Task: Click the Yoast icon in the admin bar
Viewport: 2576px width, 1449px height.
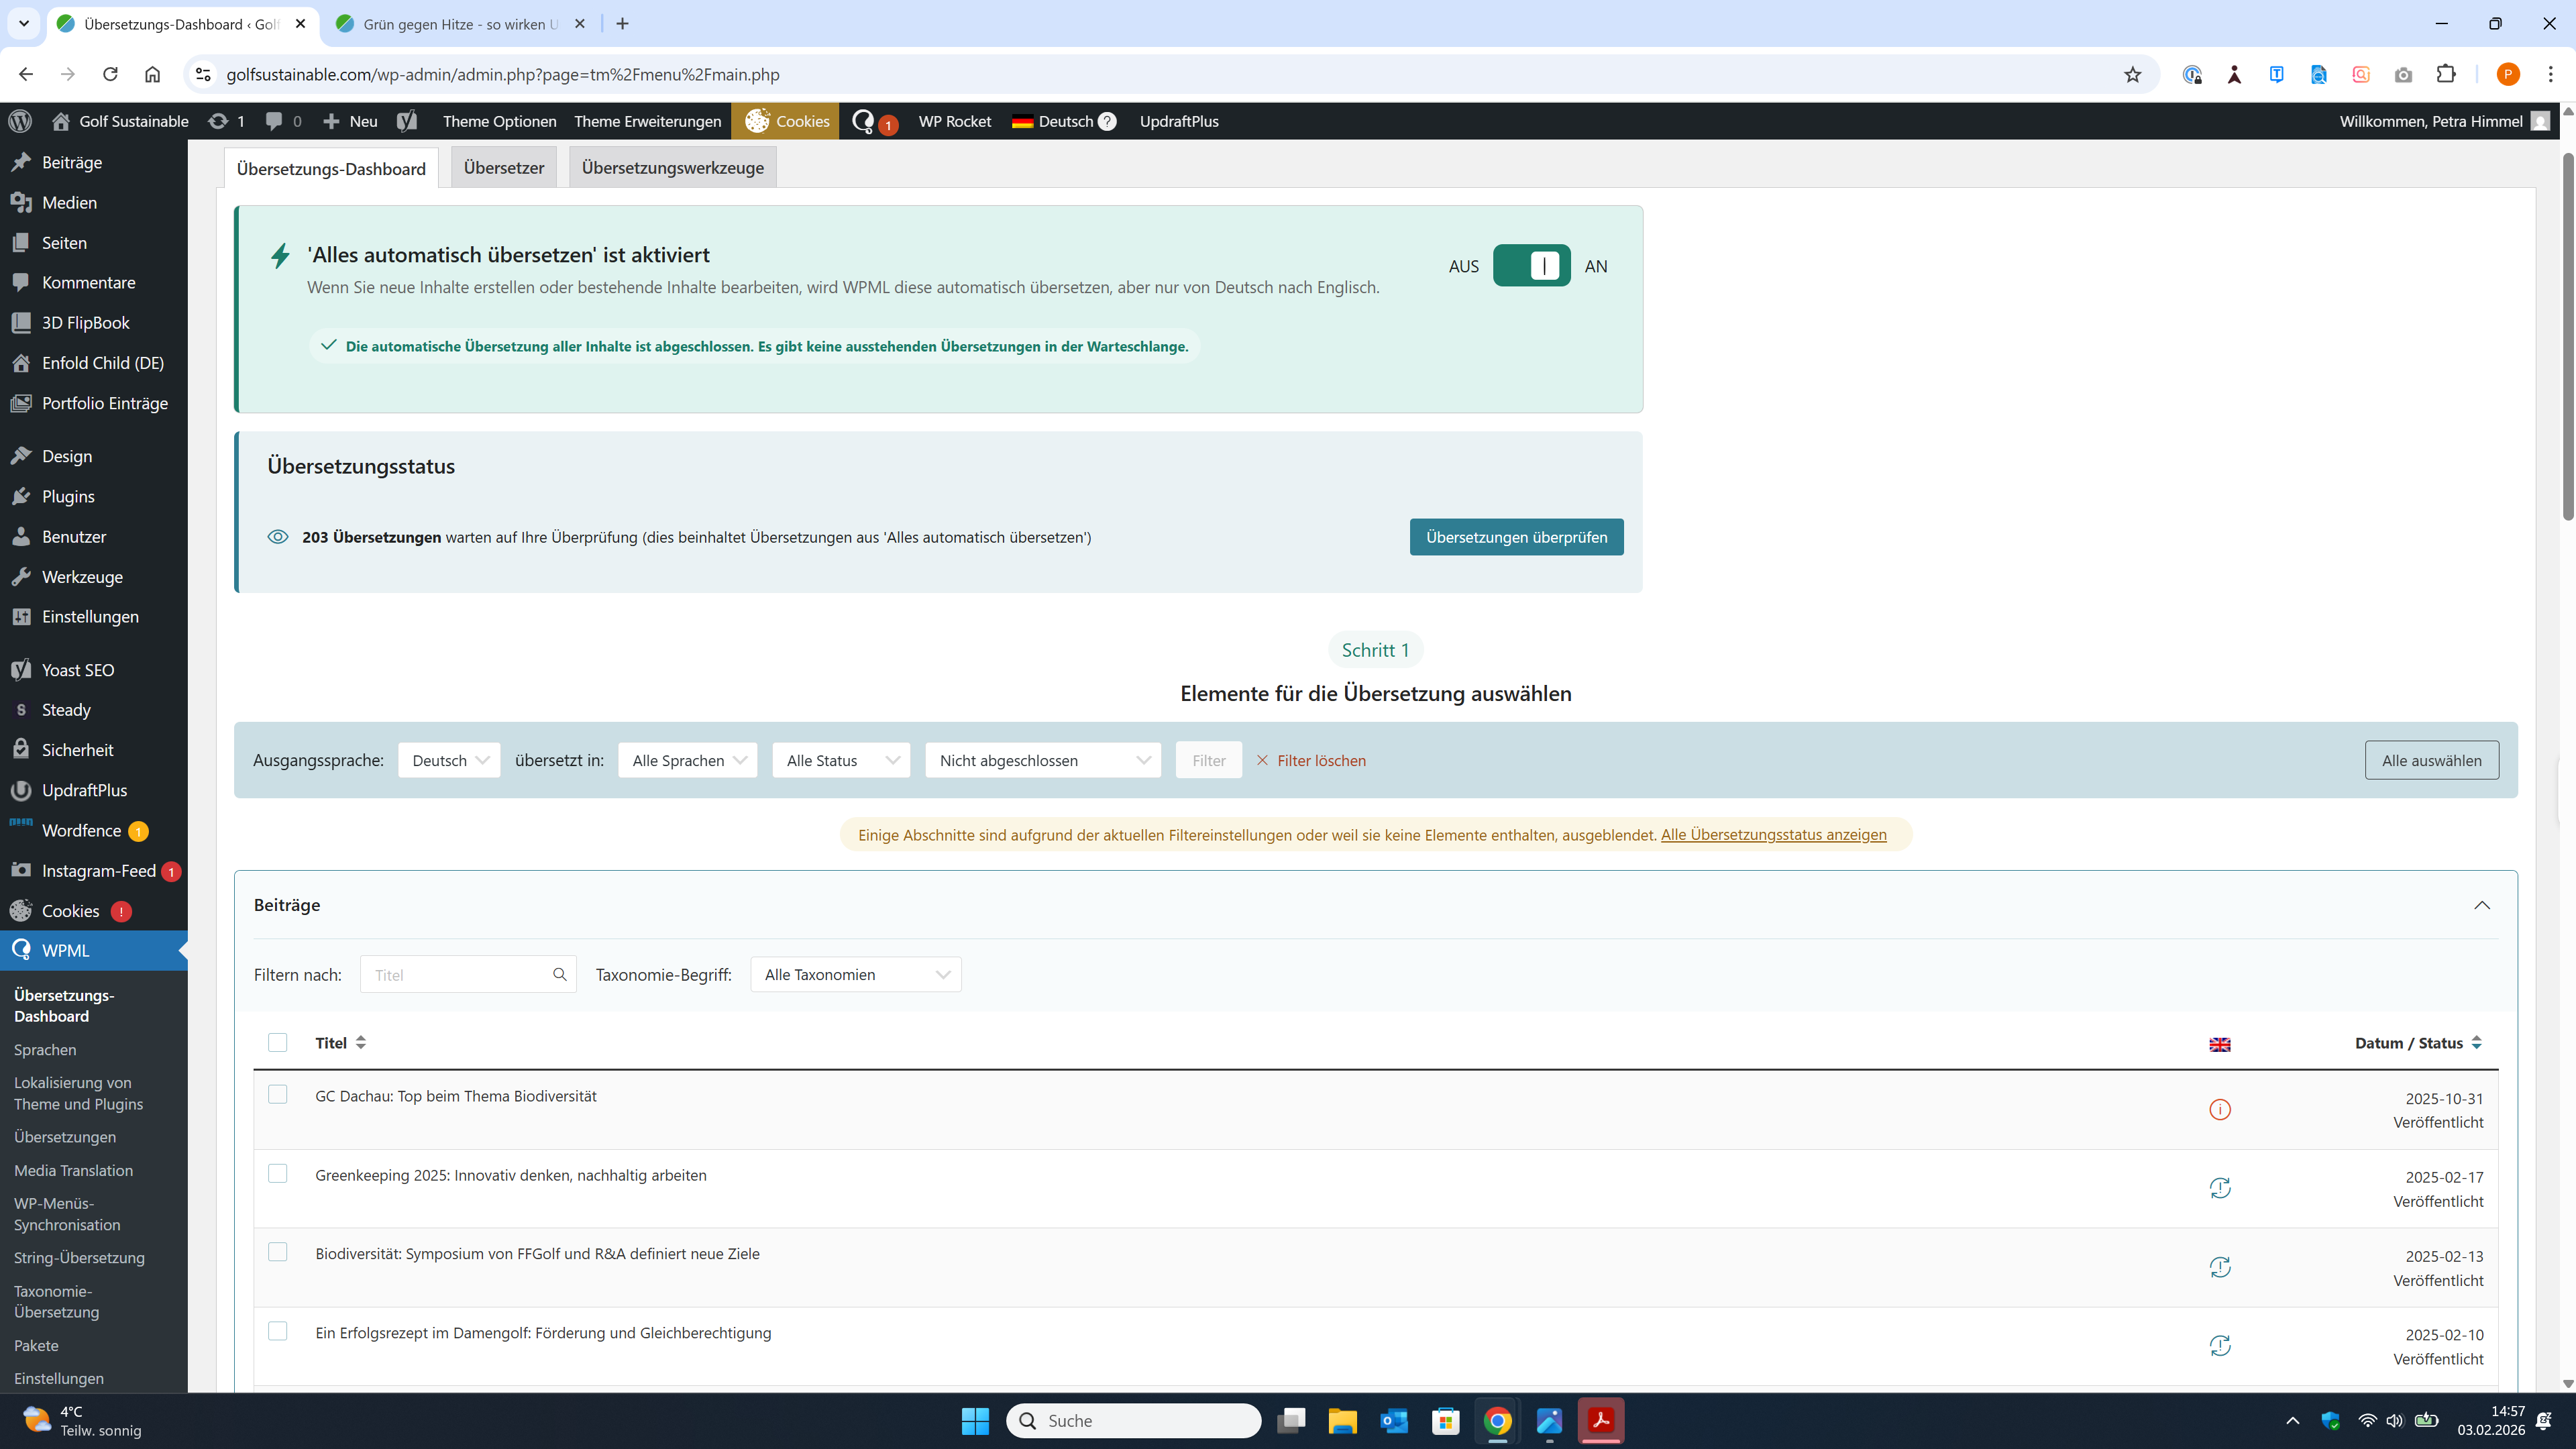Action: click(406, 121)
